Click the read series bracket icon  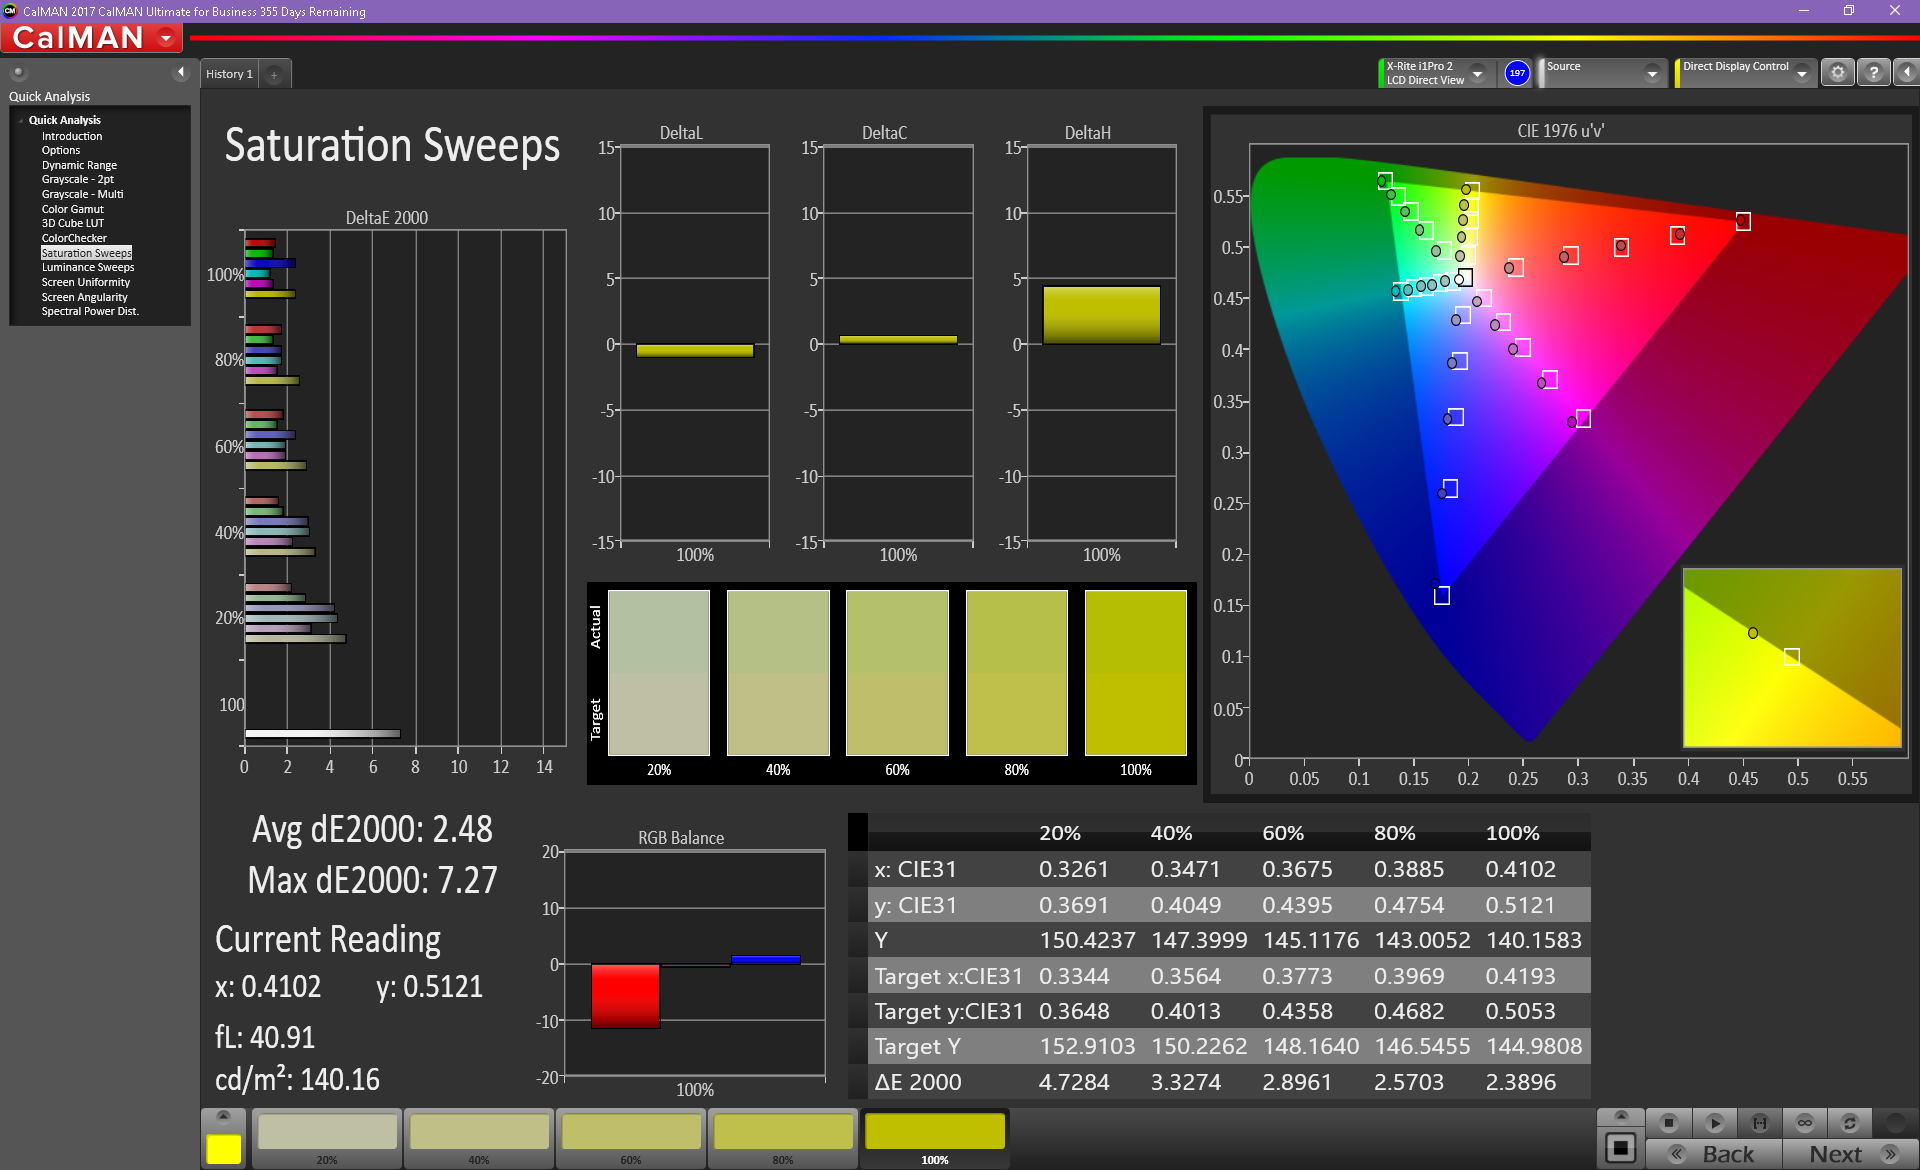coord(1760,1122)
